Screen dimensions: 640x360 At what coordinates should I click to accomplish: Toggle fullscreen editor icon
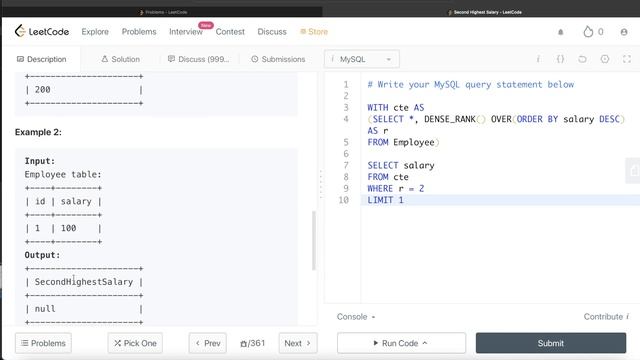627,59
